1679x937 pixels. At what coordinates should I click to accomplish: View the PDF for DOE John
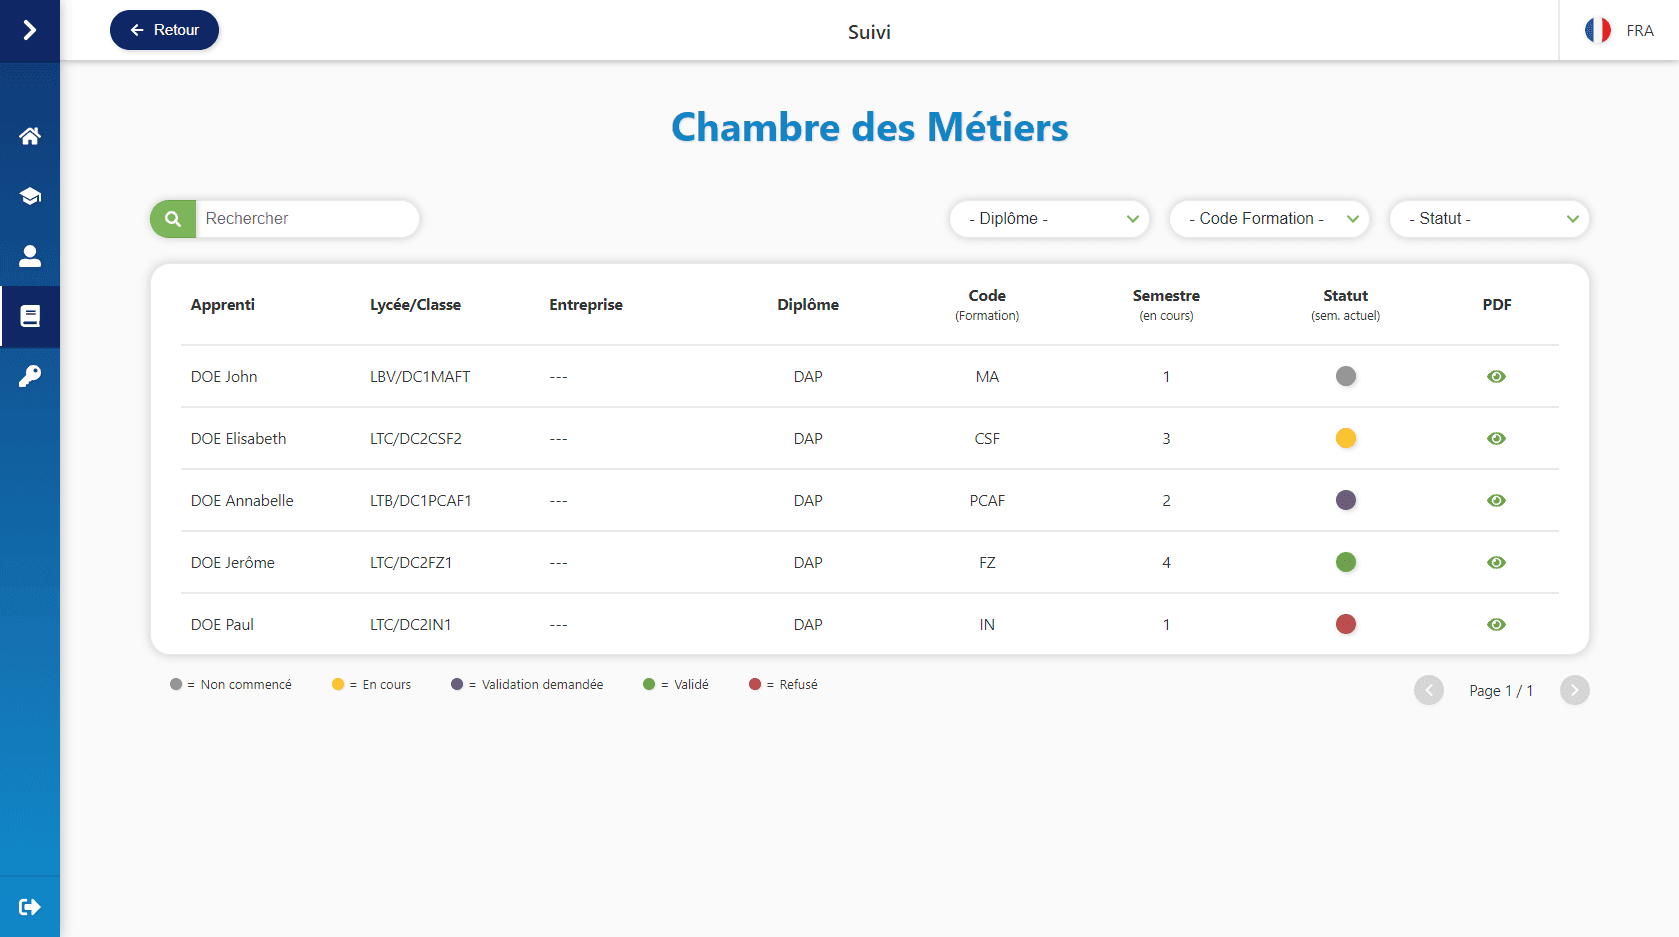click(x=1496, y=377)
